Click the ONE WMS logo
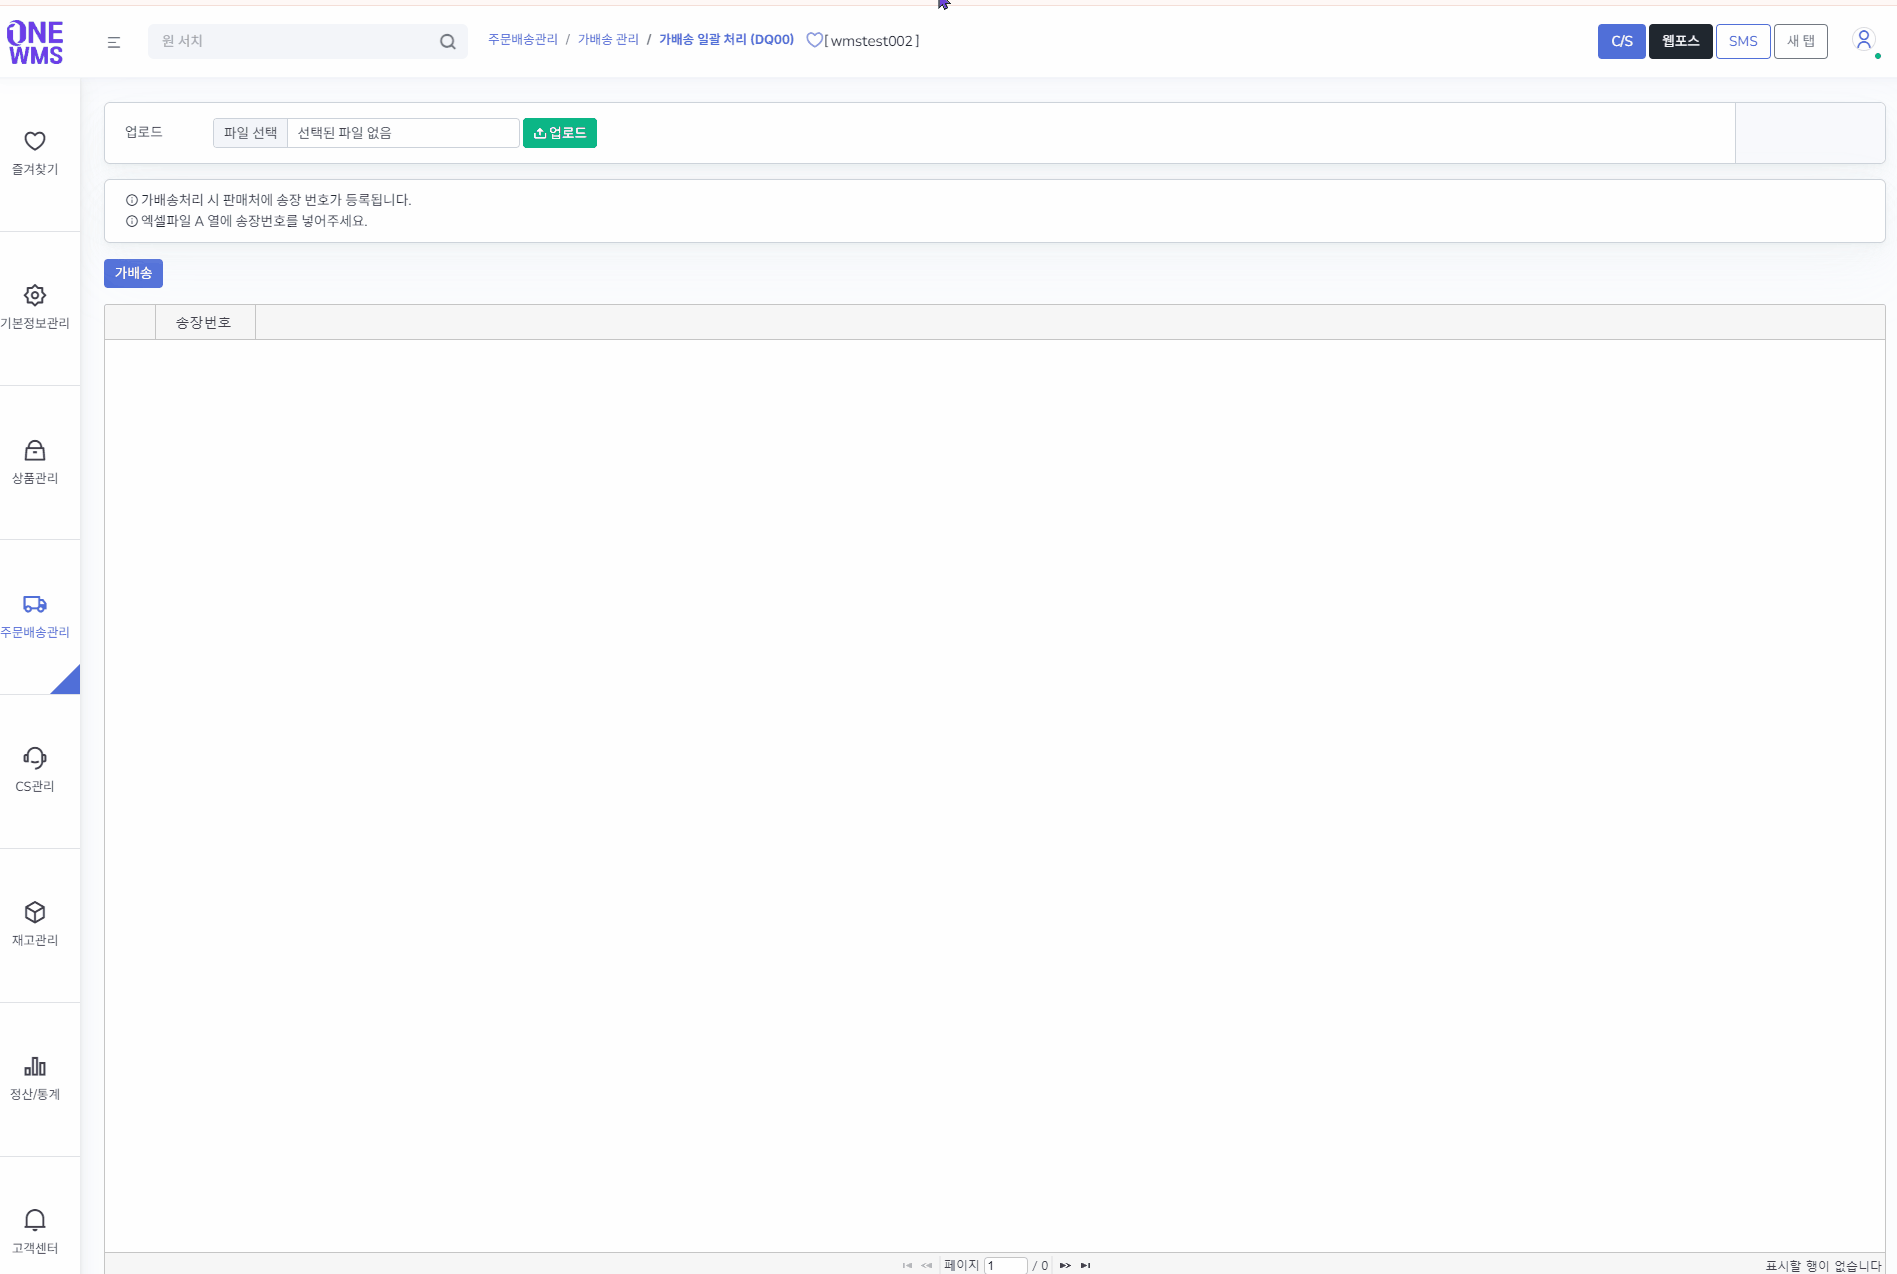Viewport: 1897px width, 1274px height. pos(35,43)
